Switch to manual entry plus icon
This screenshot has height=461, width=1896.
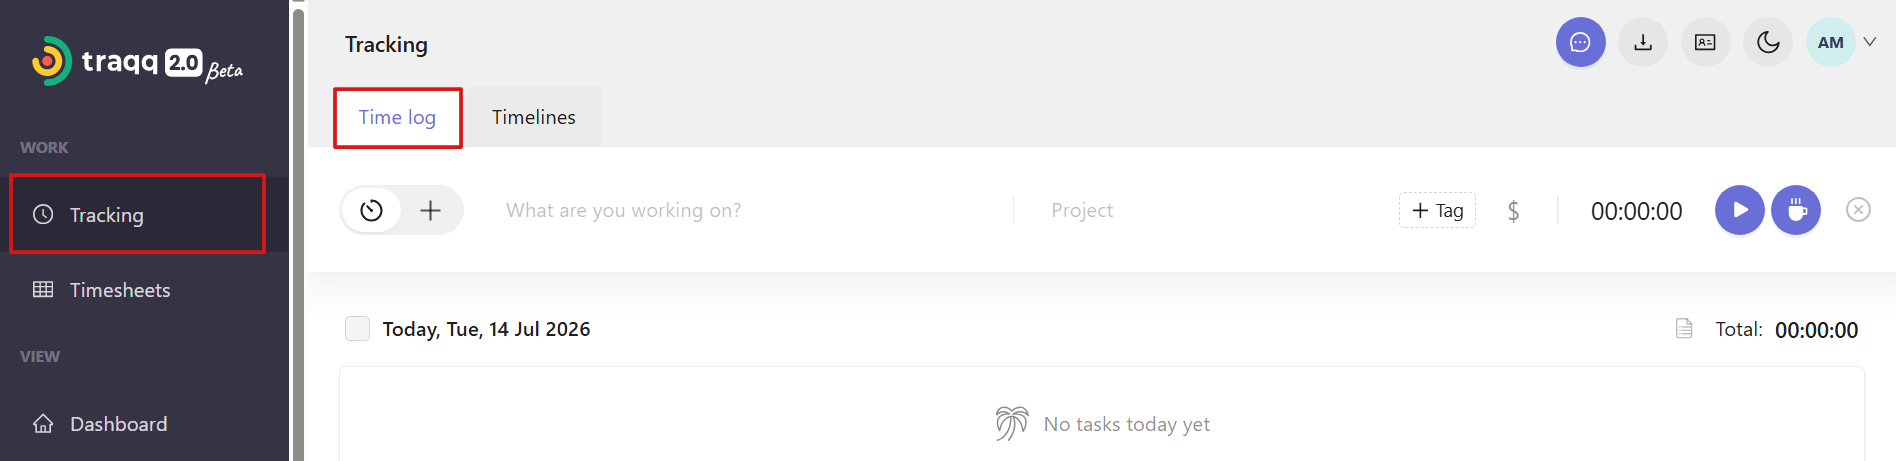click(431, 210)
